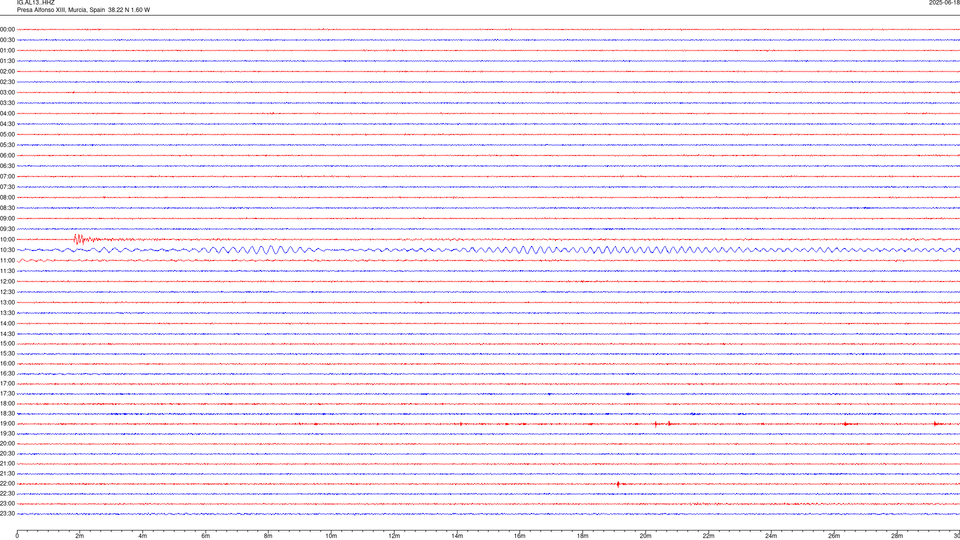
Task: Select the 01:30 row time label
Action: [x=7, y=61]
